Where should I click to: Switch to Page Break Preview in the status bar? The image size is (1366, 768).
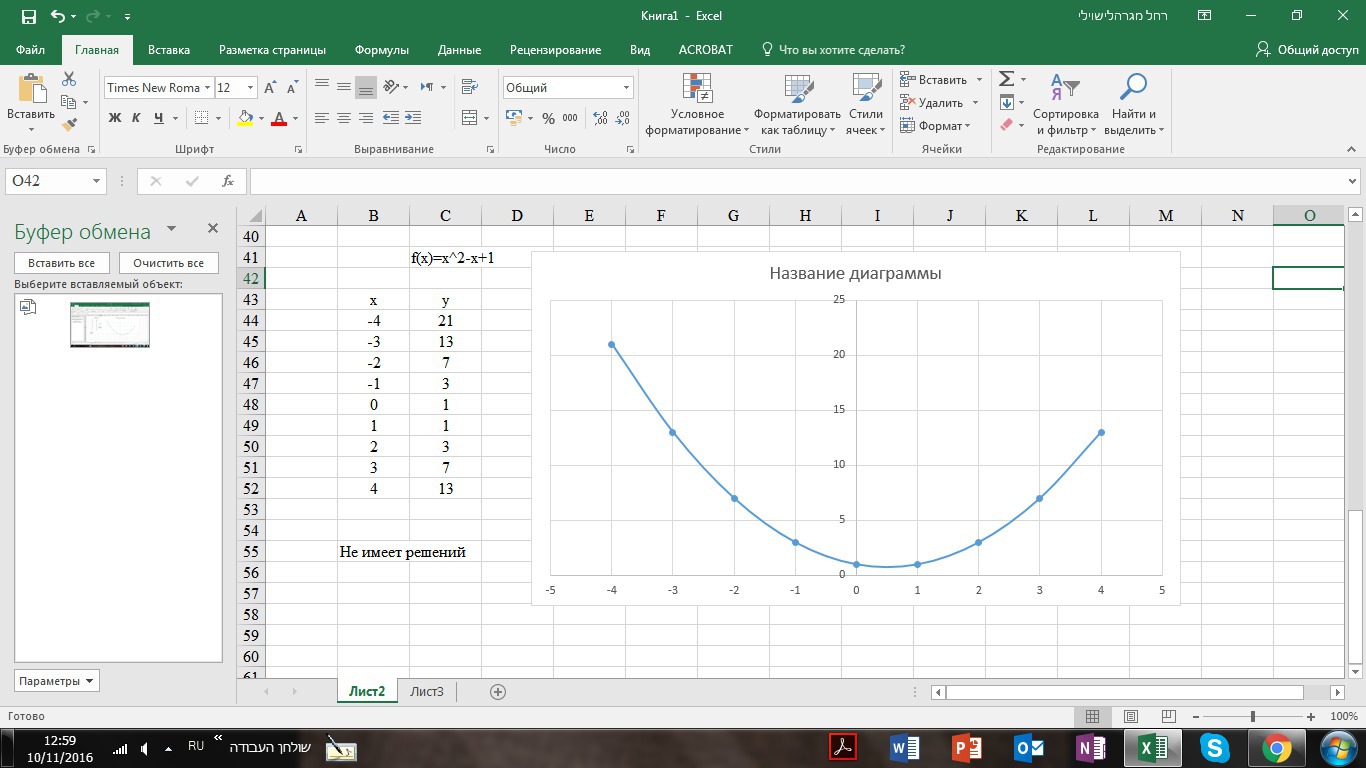tap(1169, 717)
